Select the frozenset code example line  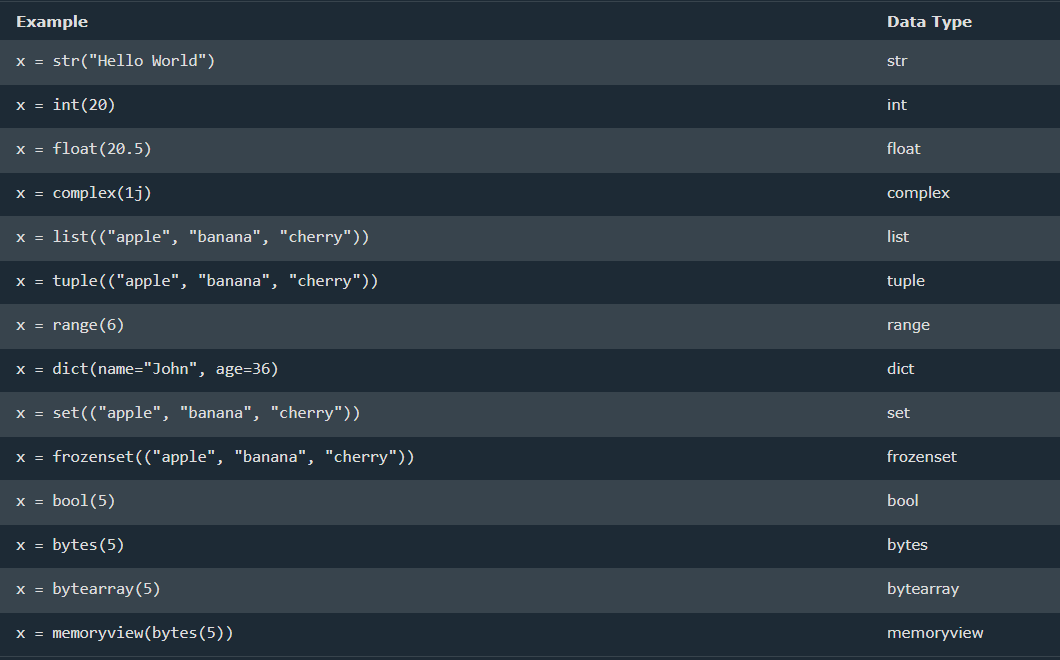click(x=215, y=457)
